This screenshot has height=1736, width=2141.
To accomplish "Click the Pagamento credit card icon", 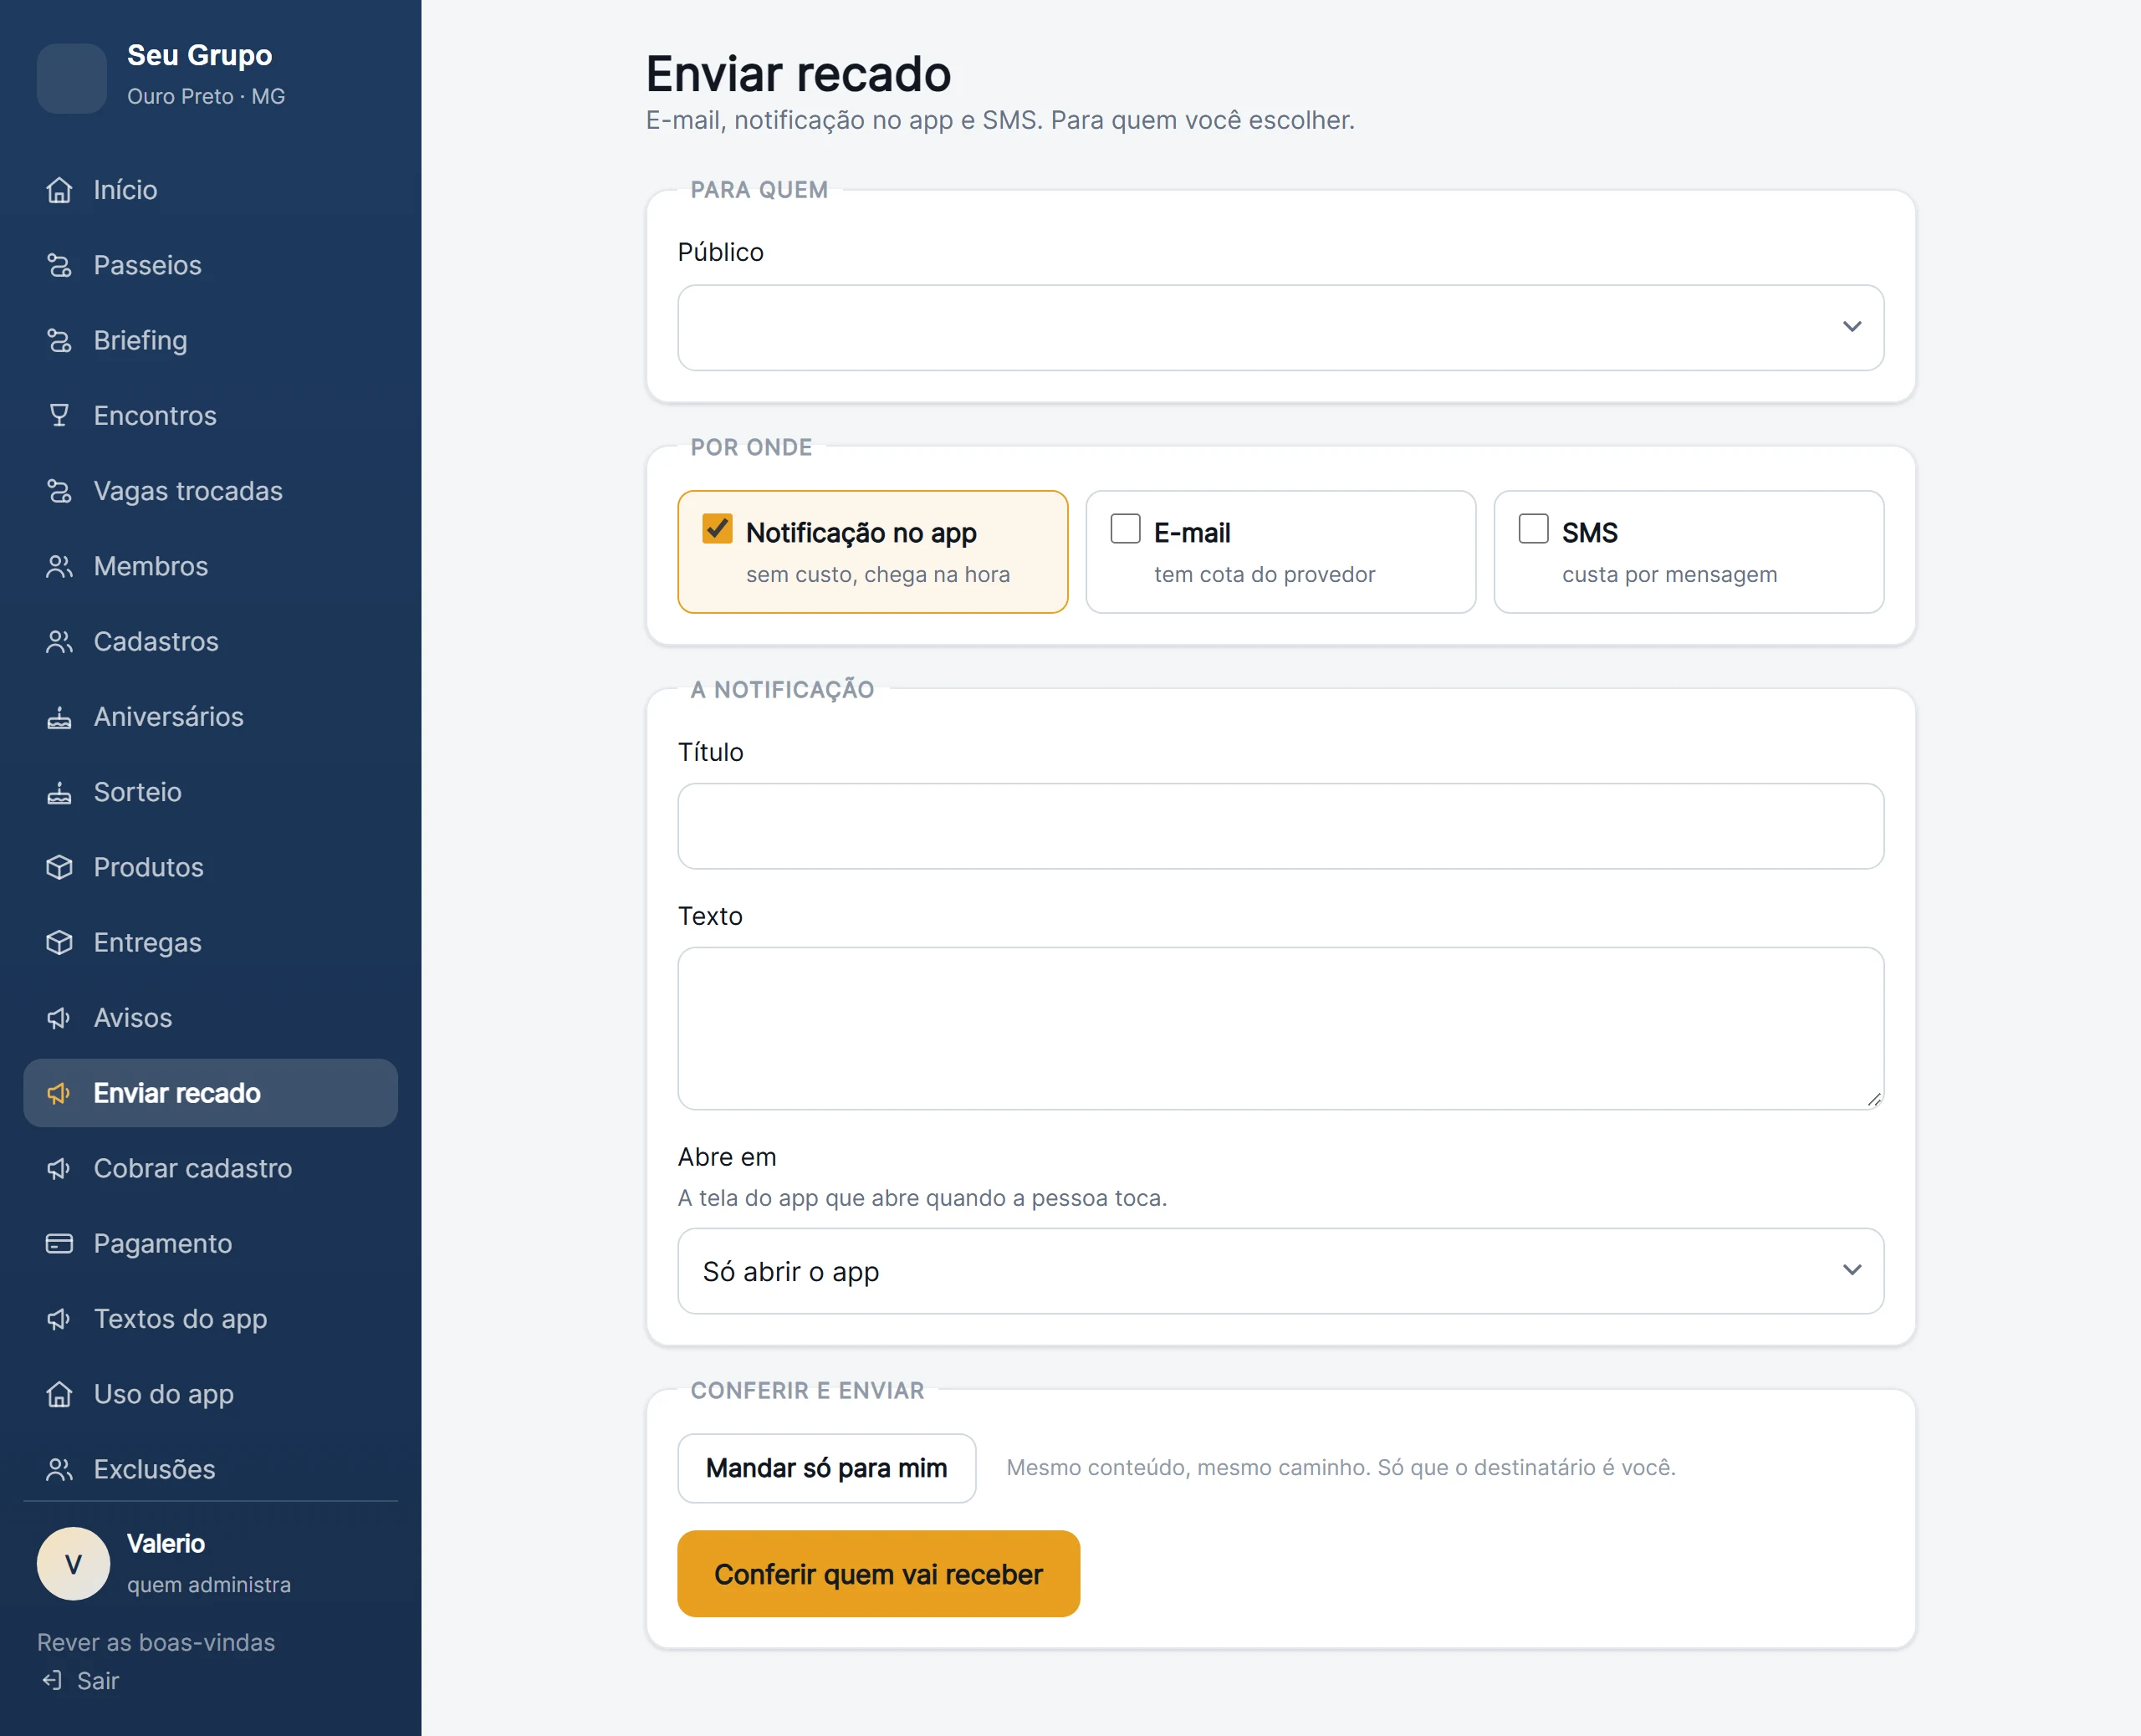I will pos(59,1243).
